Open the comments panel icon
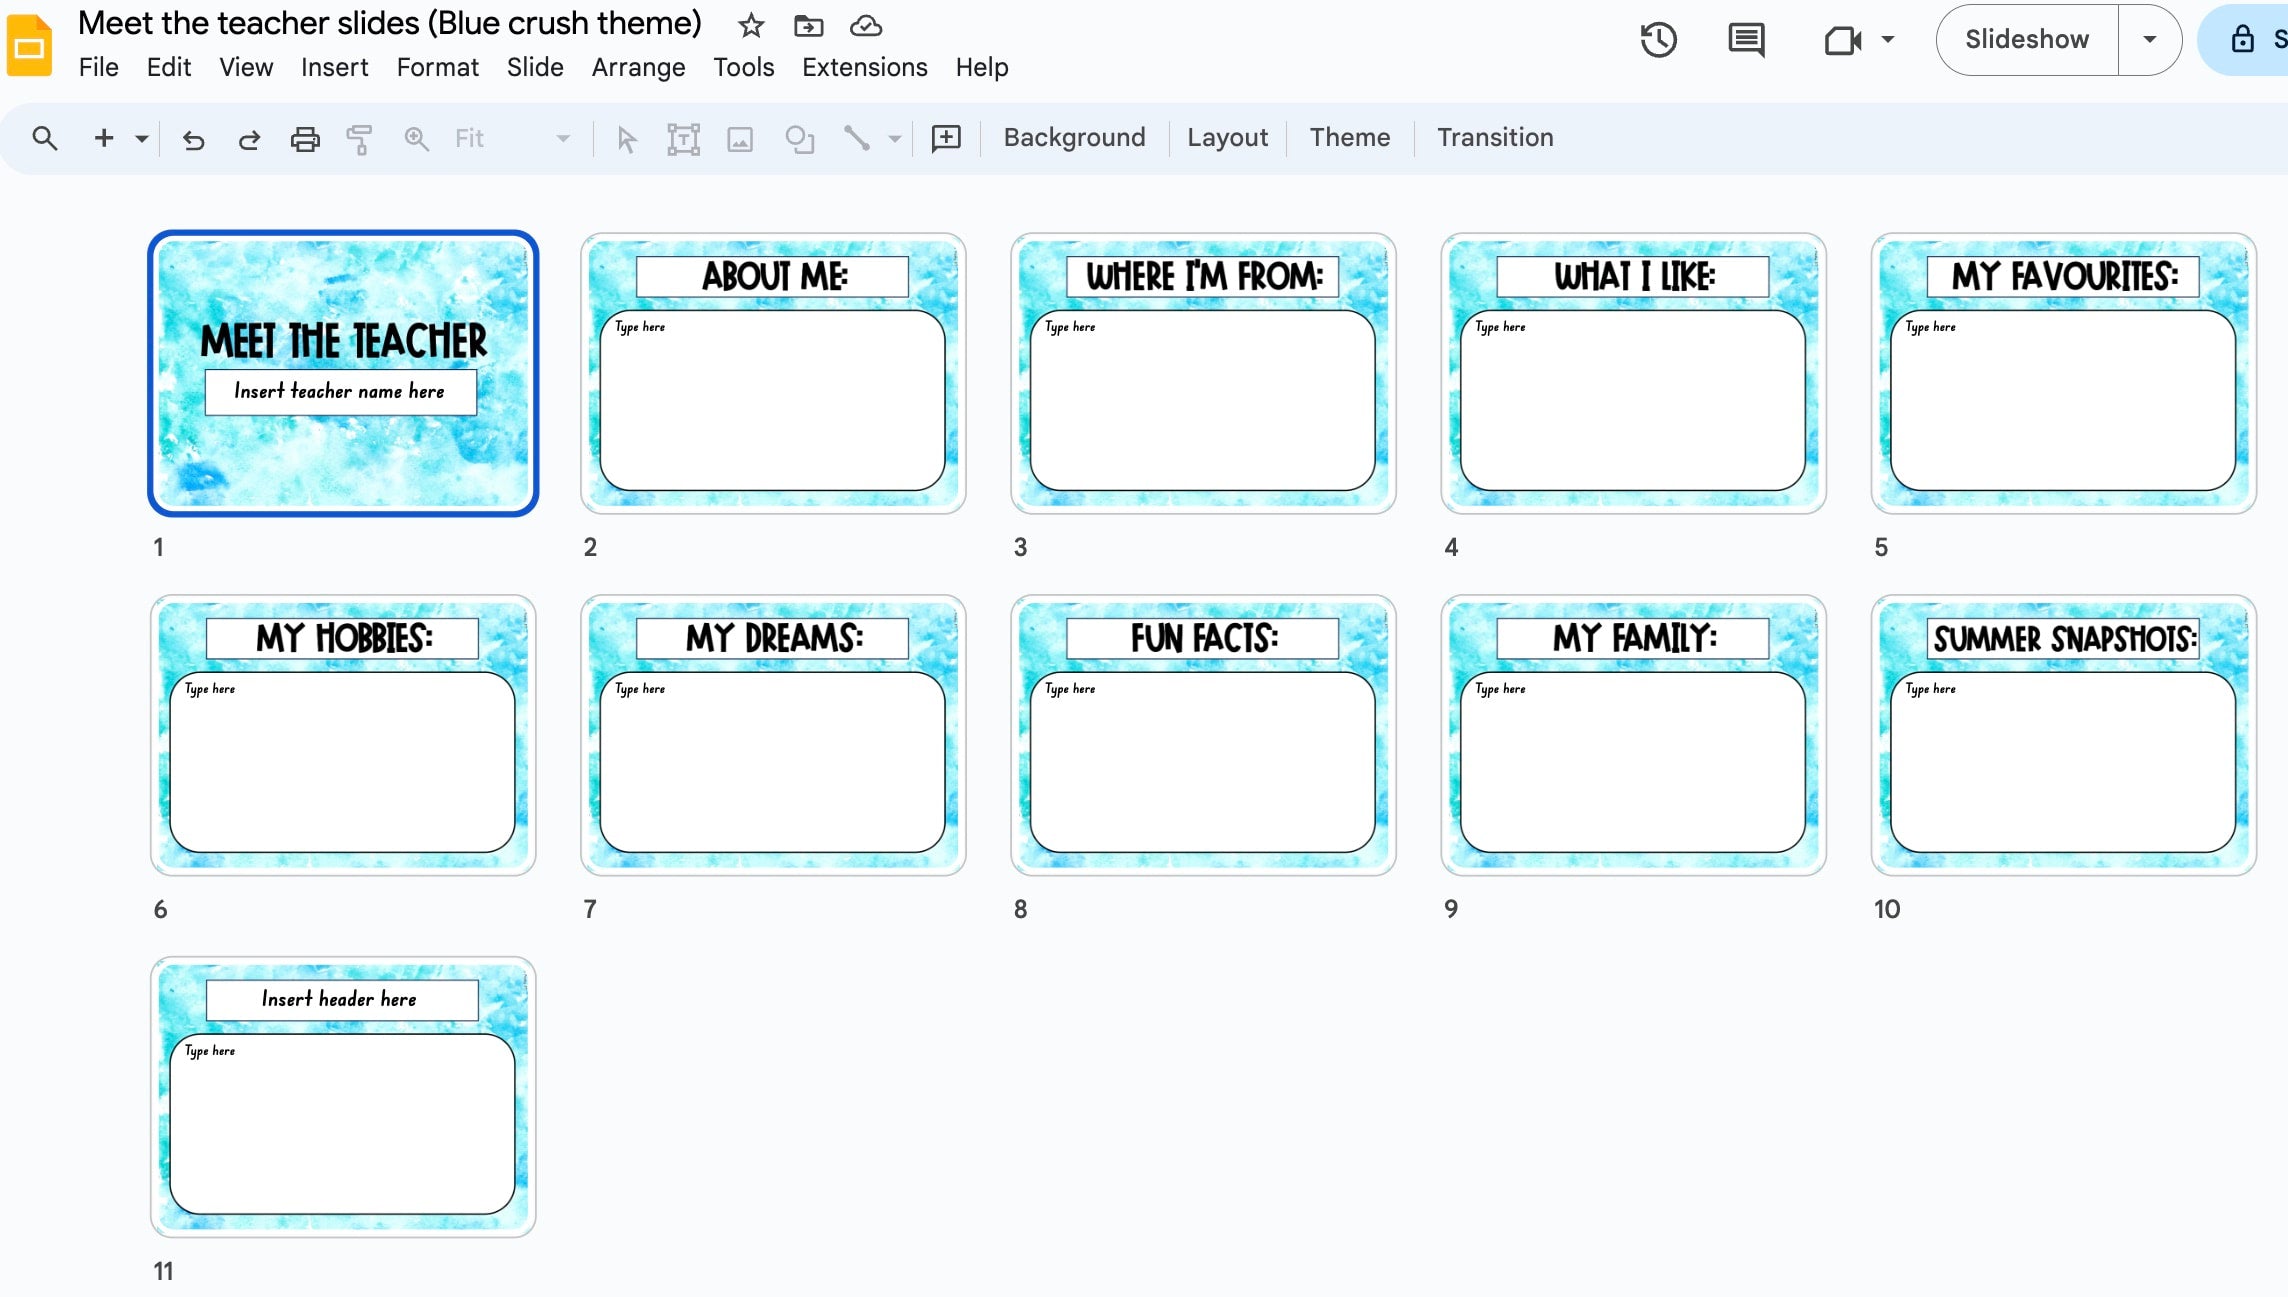This screenshot has height=1297, width=2288. coord(1746,40)
